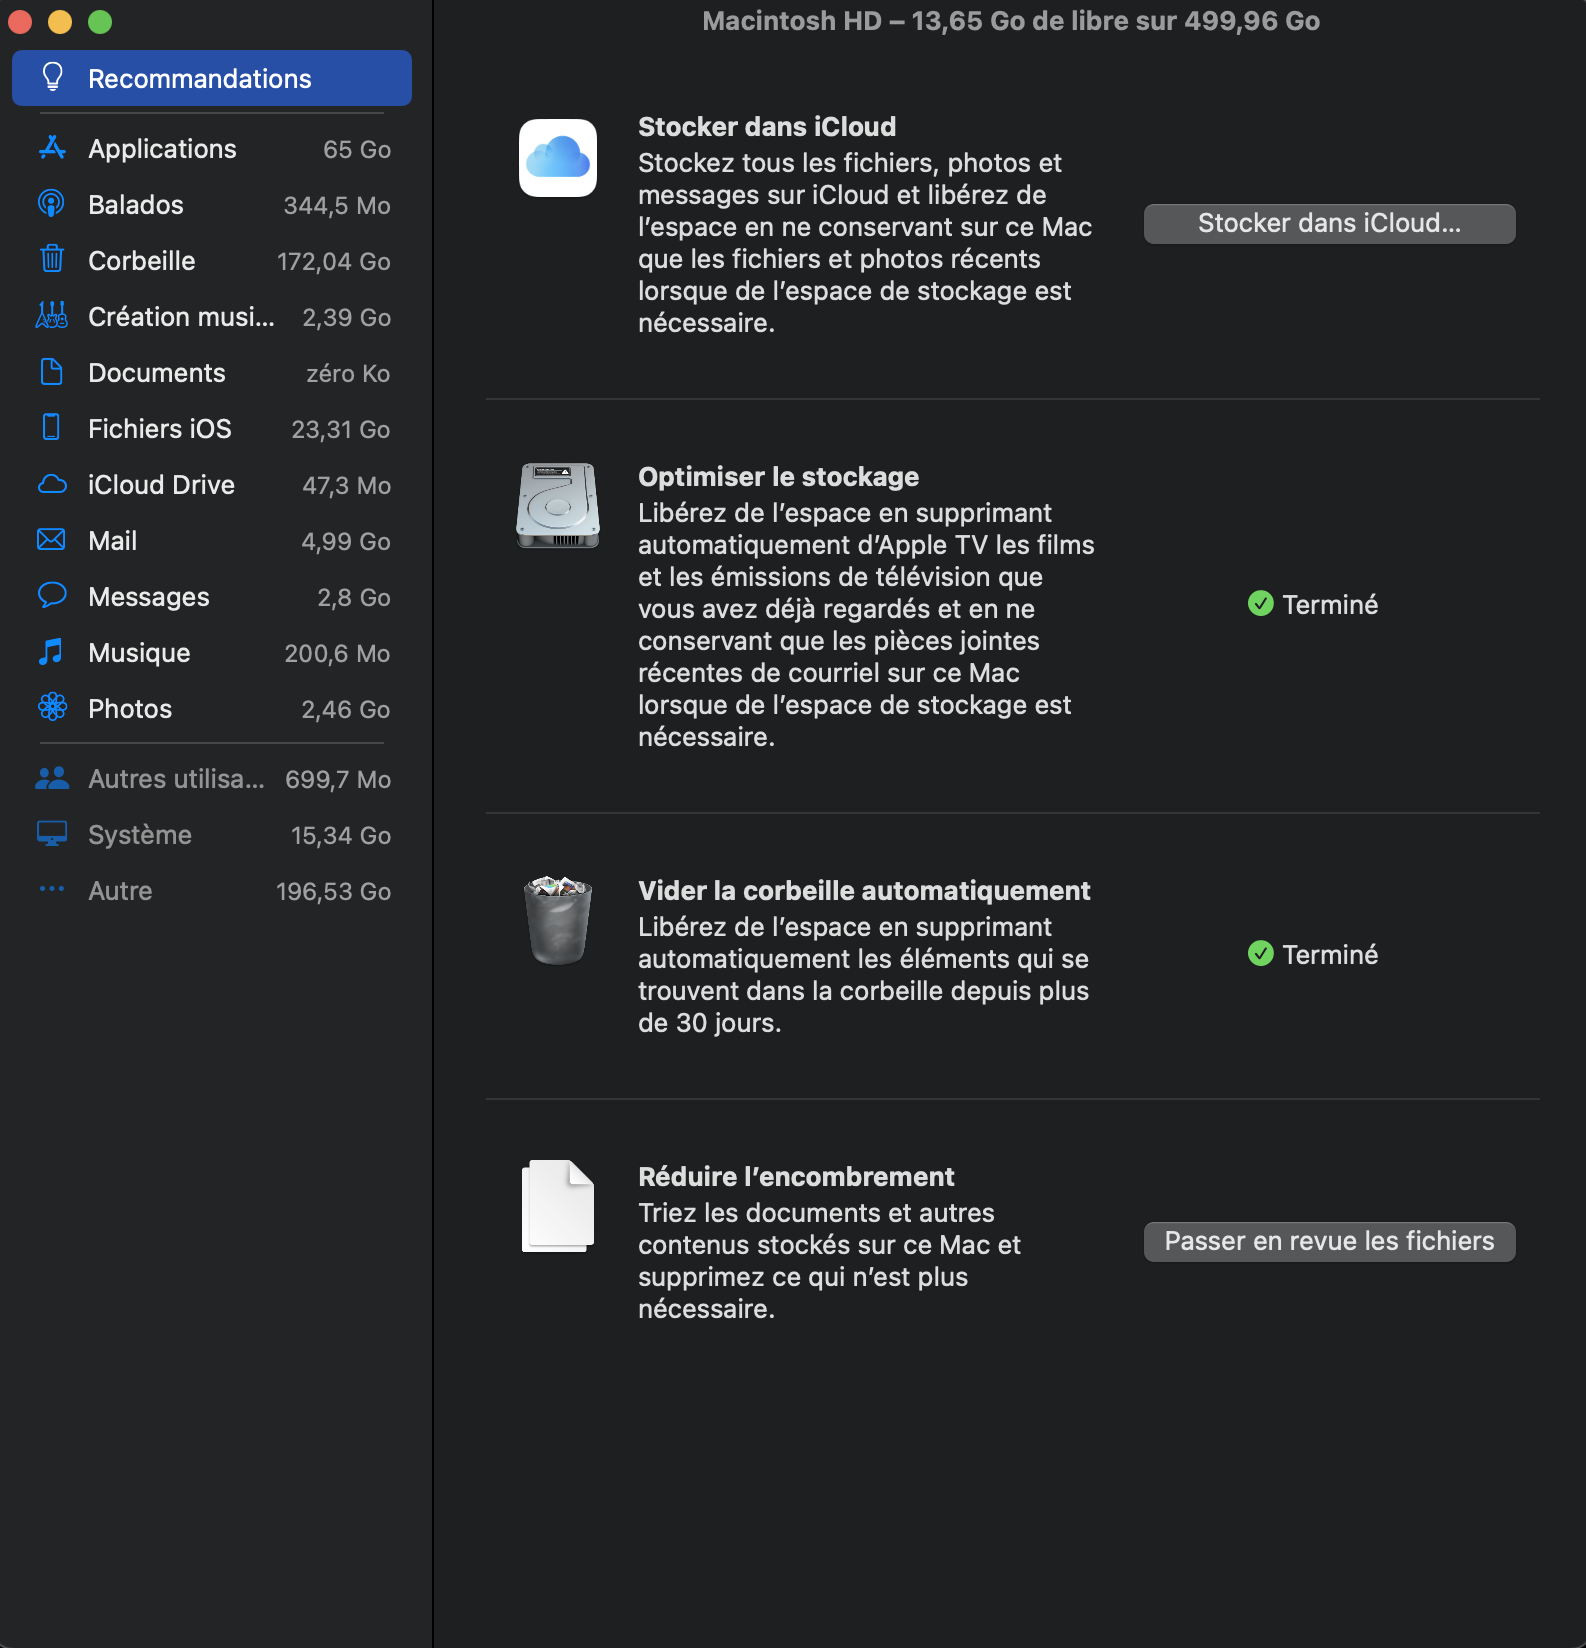Image resolution: width=1586 pixels, height=1648 pixels.
Task: Open the Messages storage category
Action: pyautogui.click(x=149, y=597)
